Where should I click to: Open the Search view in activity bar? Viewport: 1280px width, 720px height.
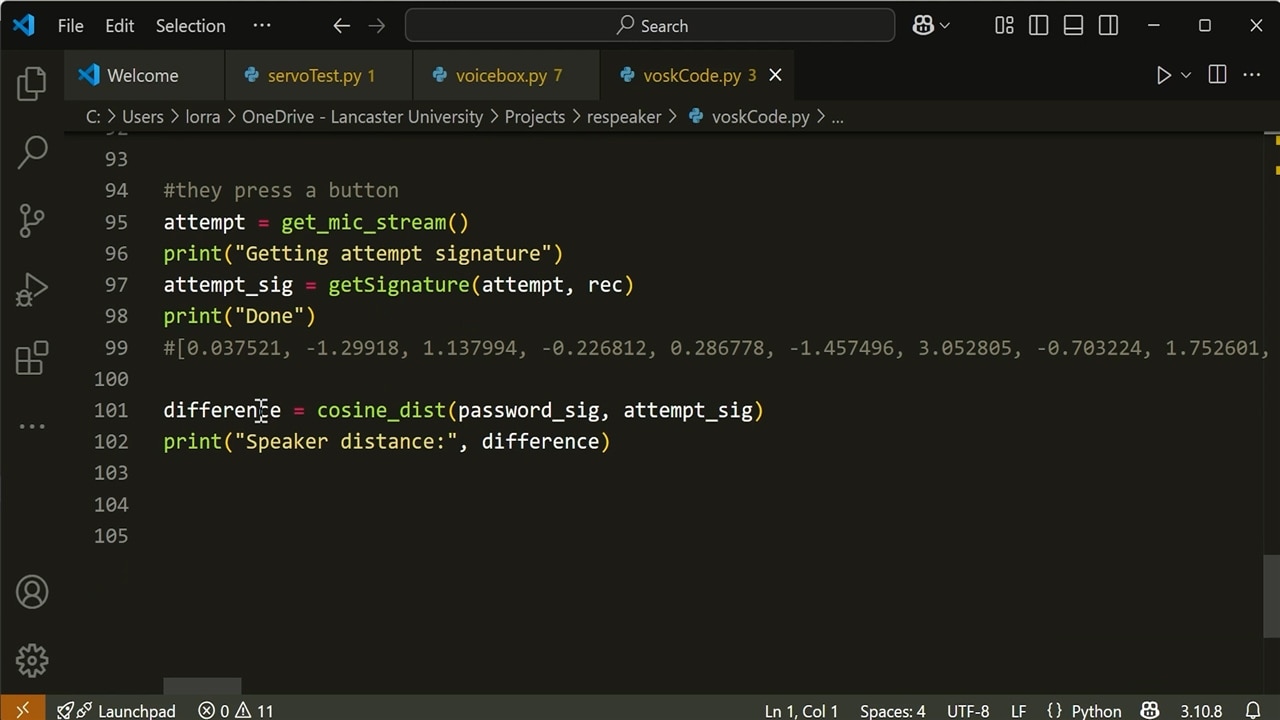click(x=32, y=152)
